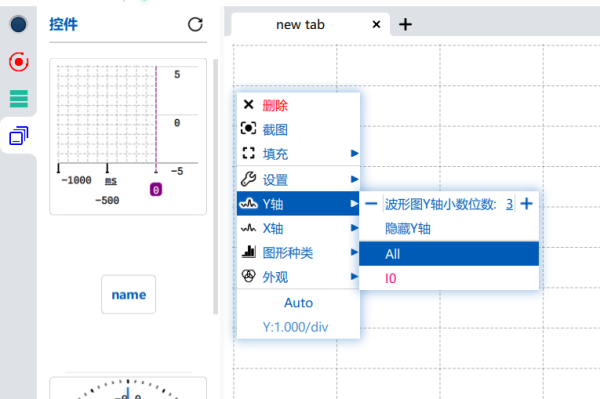This screenshot has height=399, width=600.
Task: Expand the 填充 submenu arrow
Action: coord(354,153)
